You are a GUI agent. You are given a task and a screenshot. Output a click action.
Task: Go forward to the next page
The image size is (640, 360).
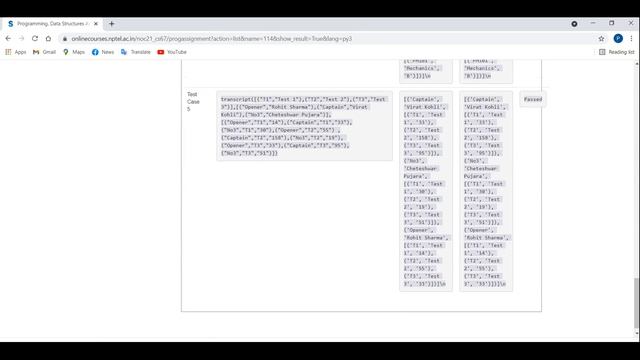coord(22,38)
